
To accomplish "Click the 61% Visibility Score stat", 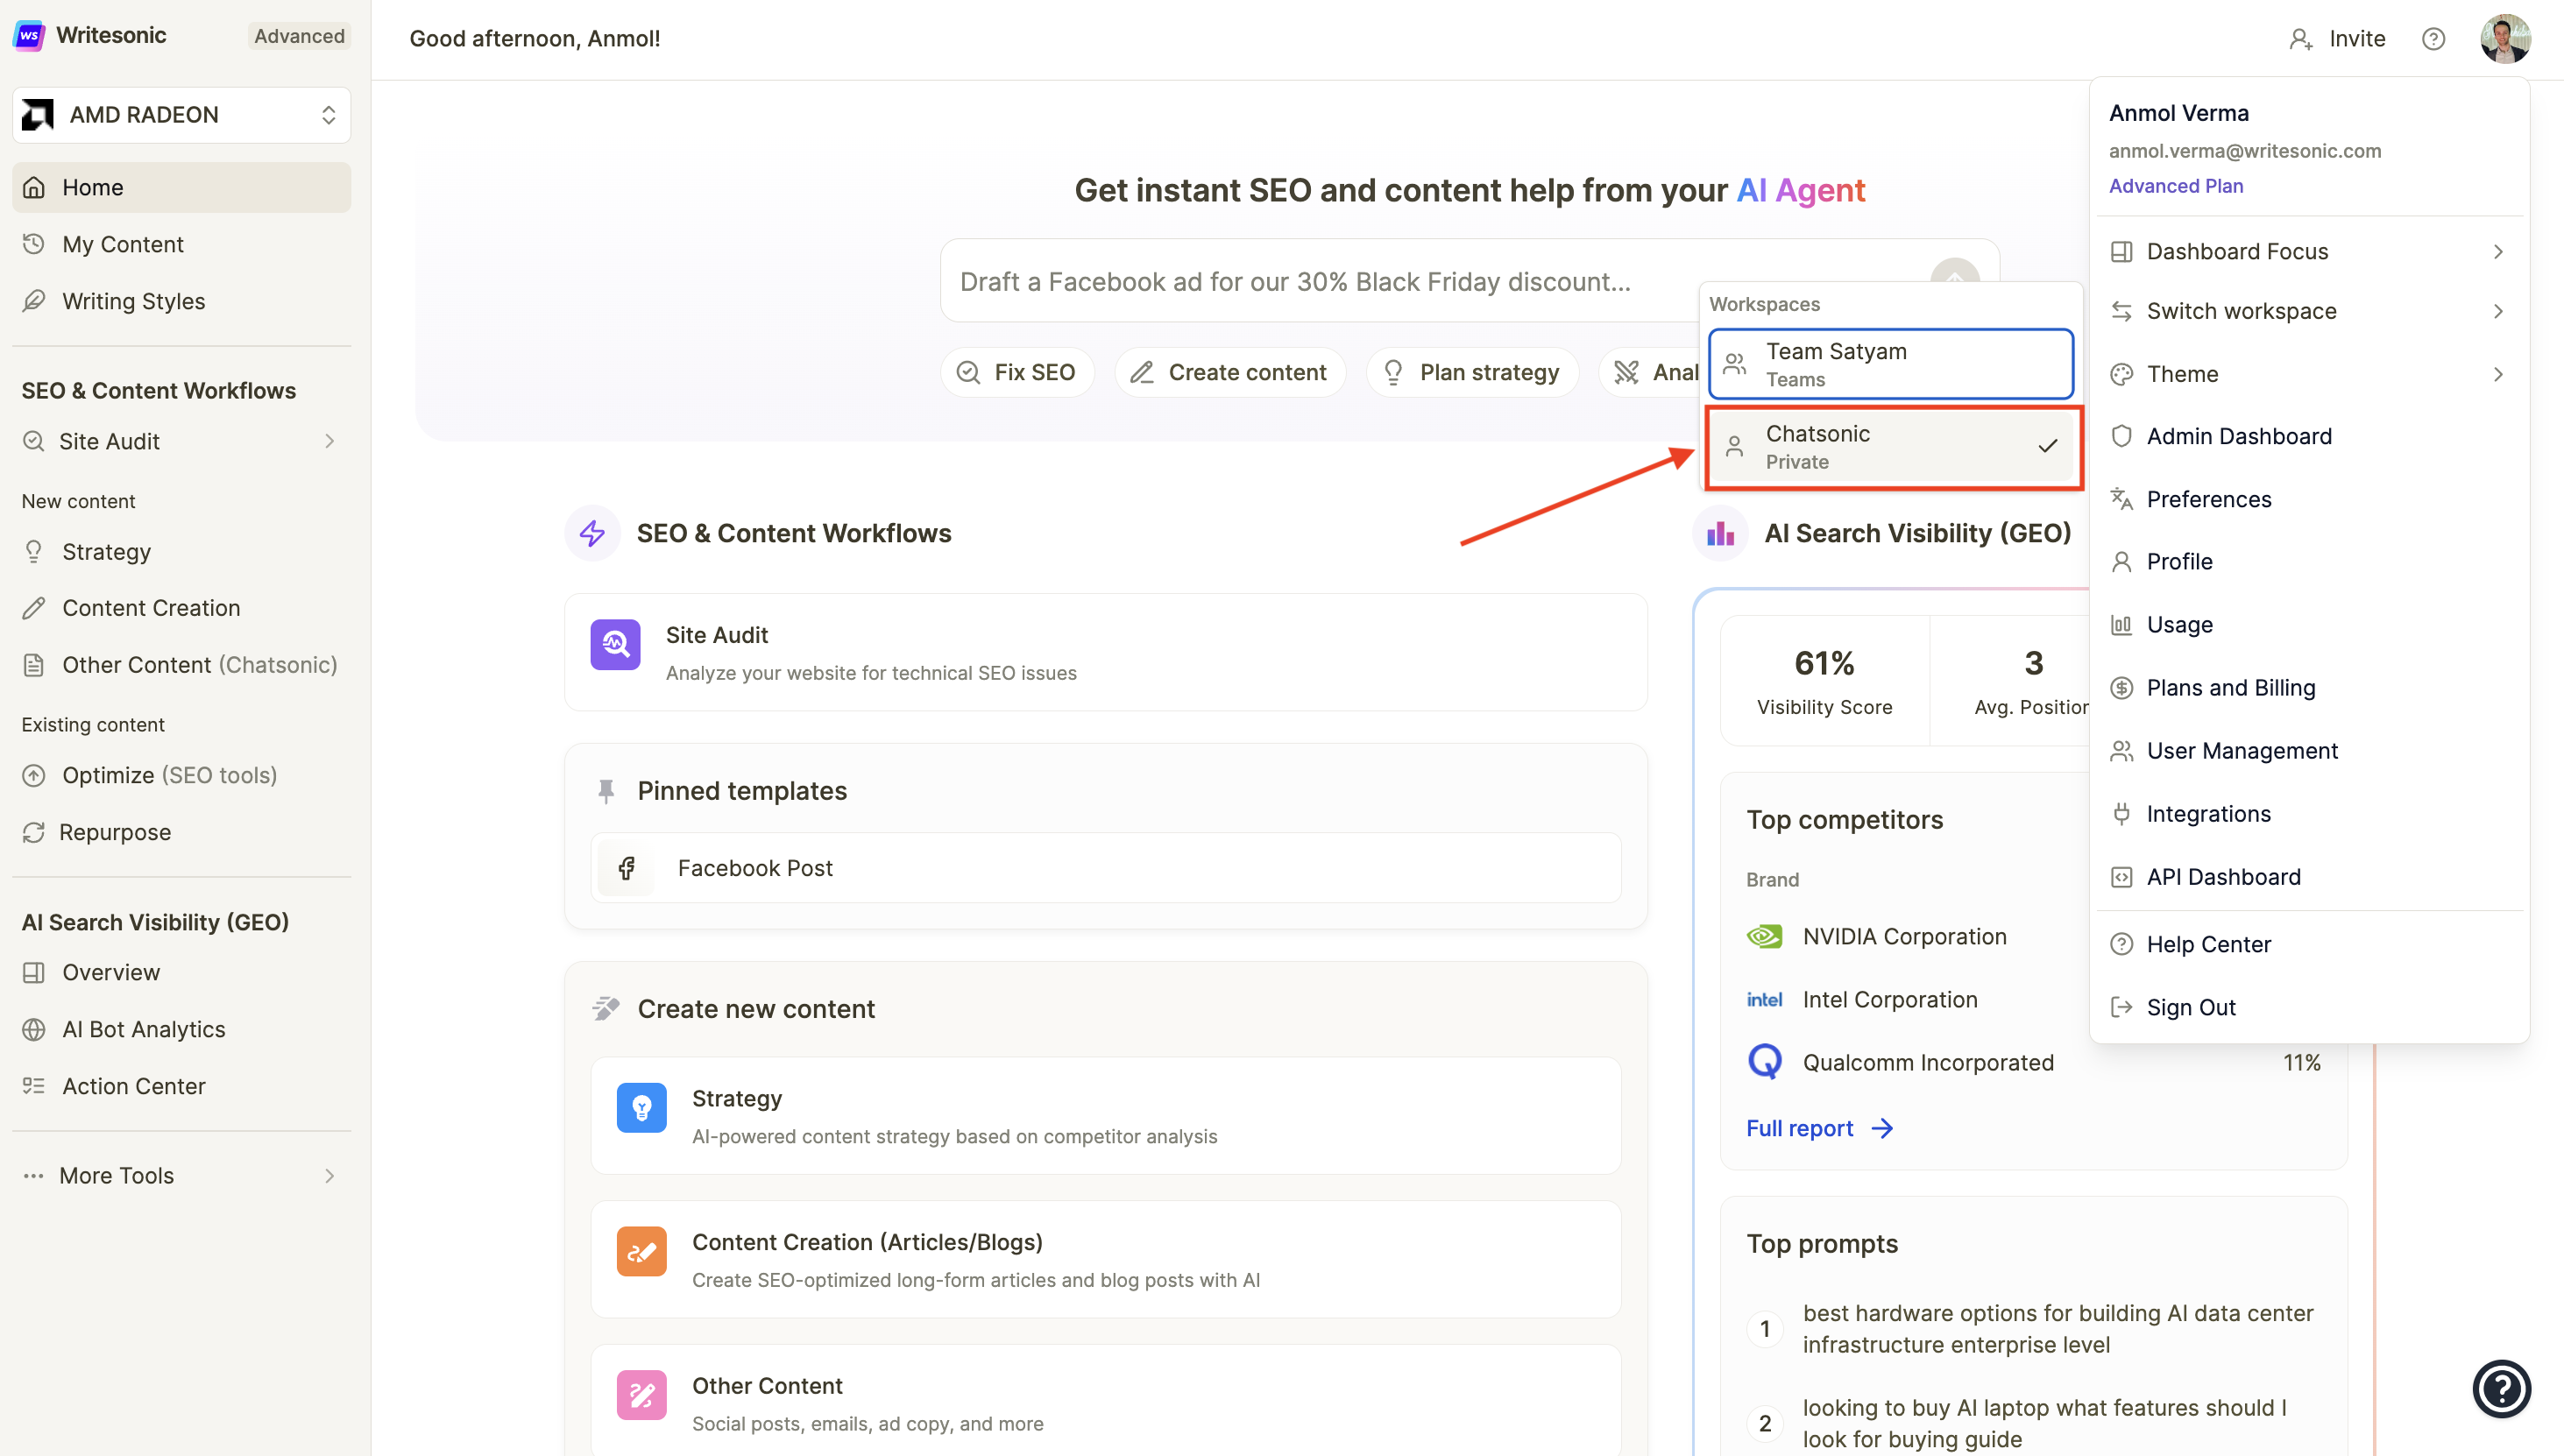I will [1823, 679].
